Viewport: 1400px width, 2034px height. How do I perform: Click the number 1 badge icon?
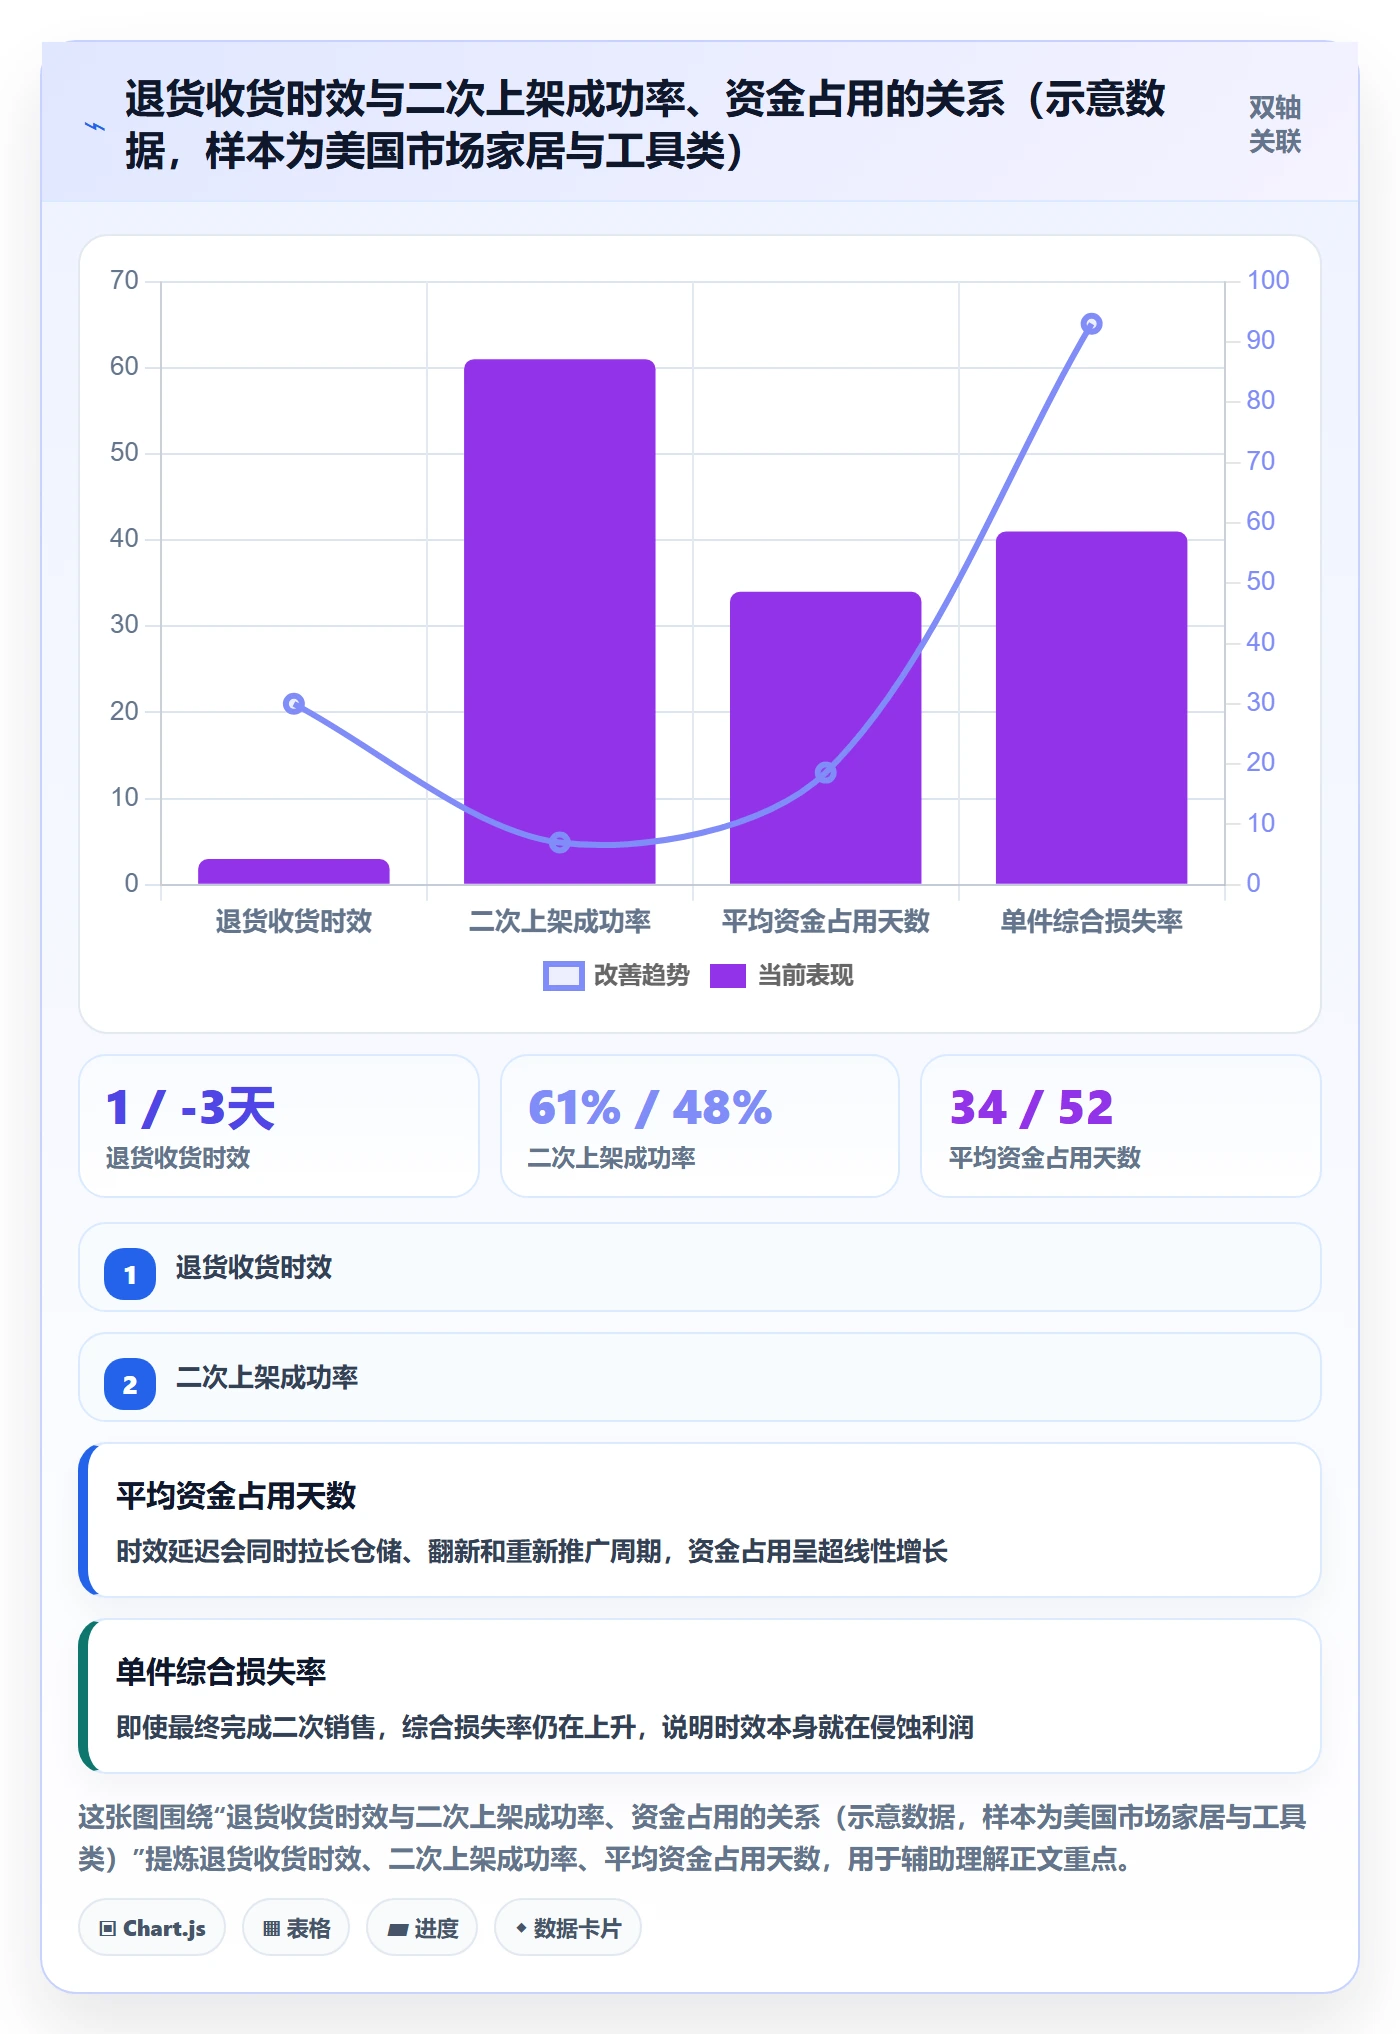(x=130, y=1274)
